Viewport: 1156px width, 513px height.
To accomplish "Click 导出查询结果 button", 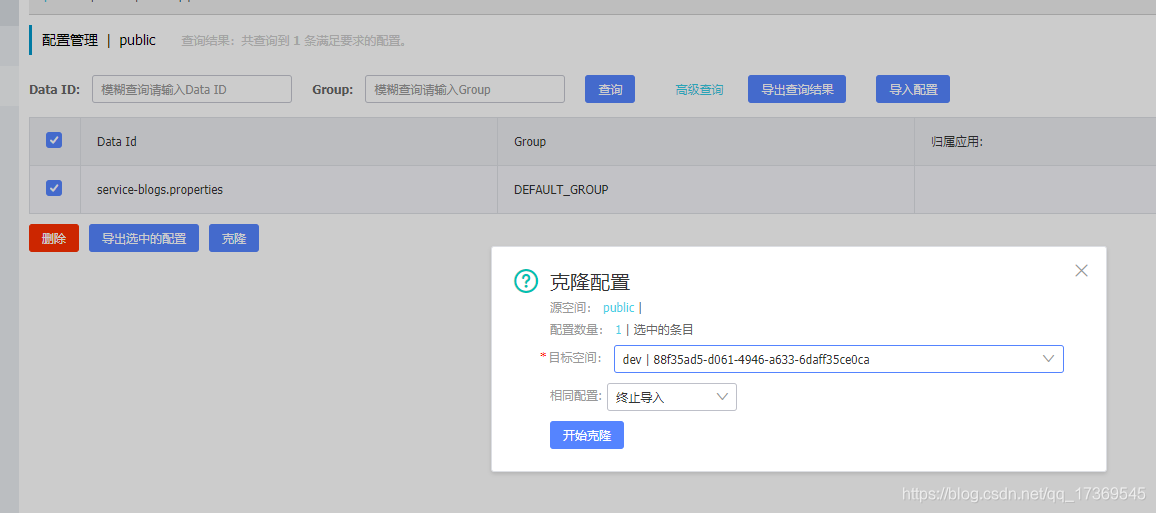I will coord(797,89).
